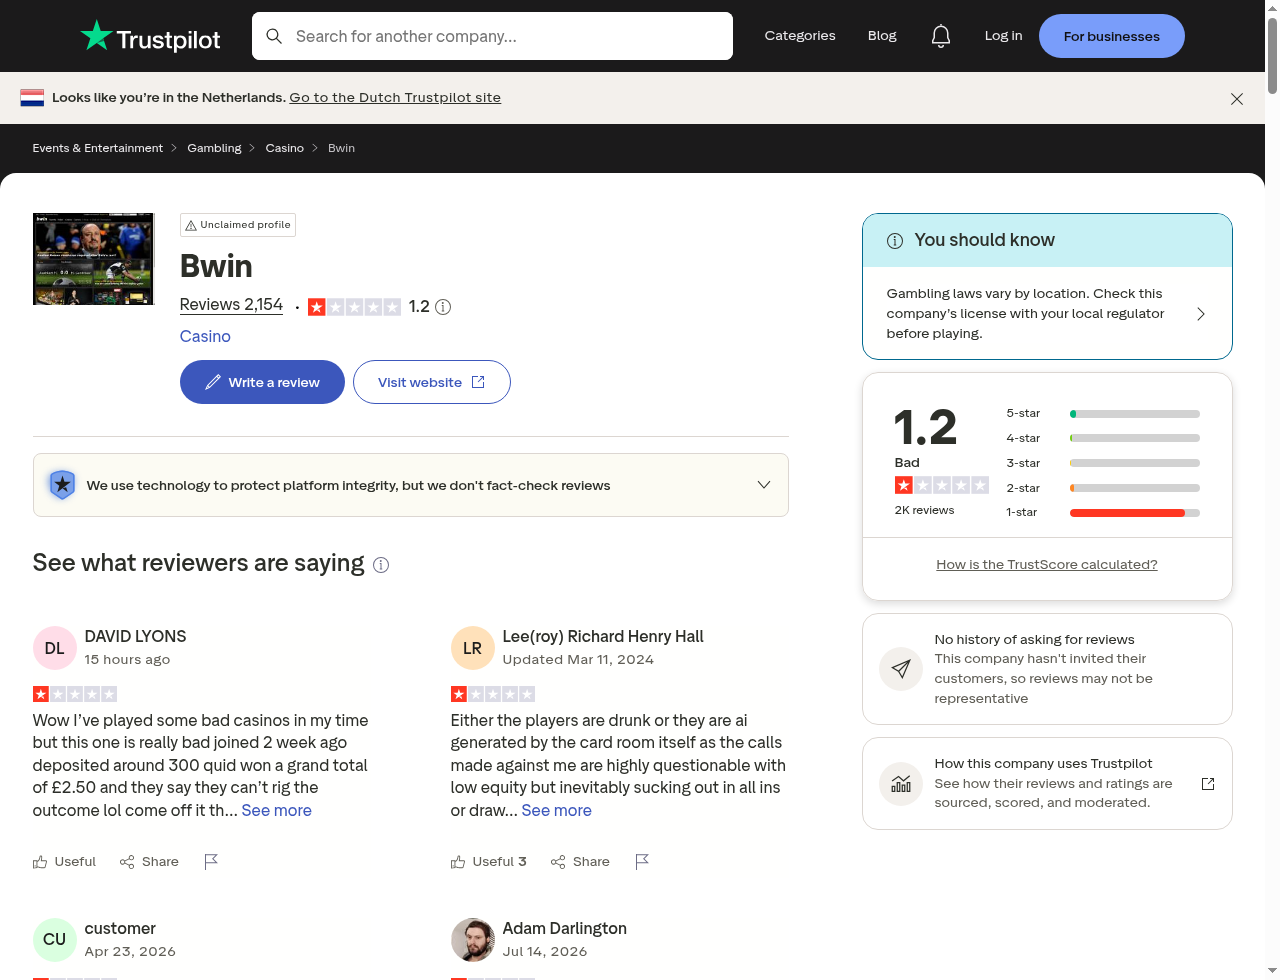The image size is (1280, 980).
Task: Click the 5-star green rating bar
Action: click(1135, 414)
